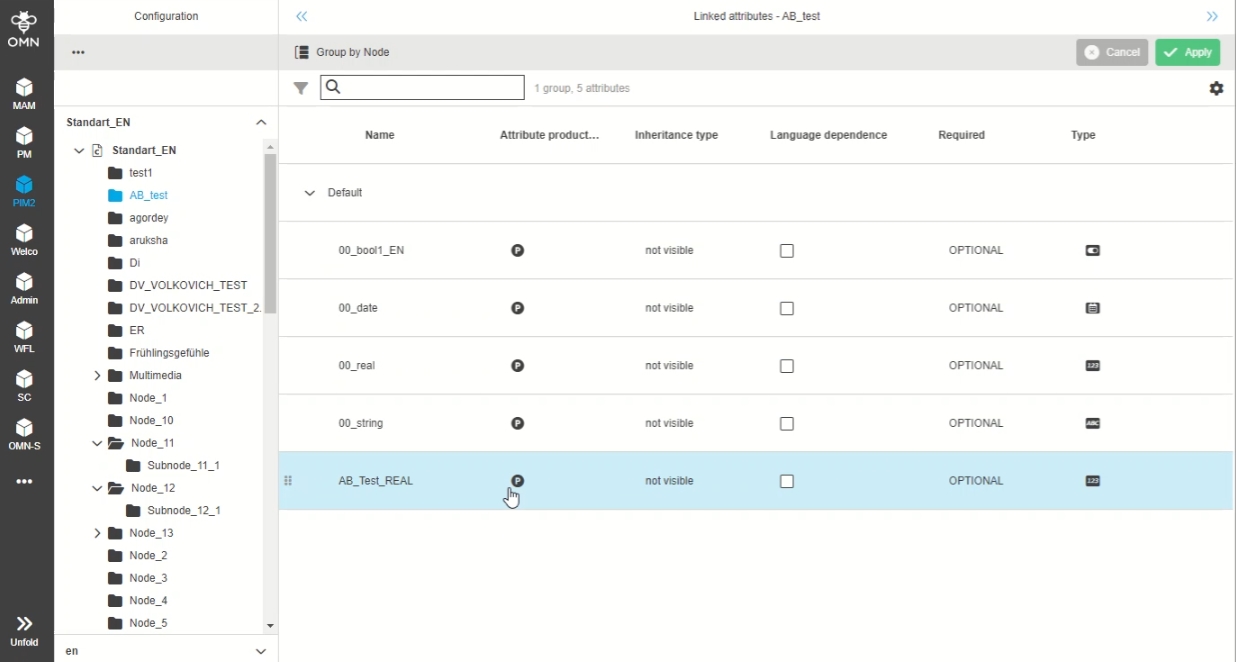Enable language dependence for 00_real
The height and width of the screenshot is (662, 1236).
click(787, 366)
